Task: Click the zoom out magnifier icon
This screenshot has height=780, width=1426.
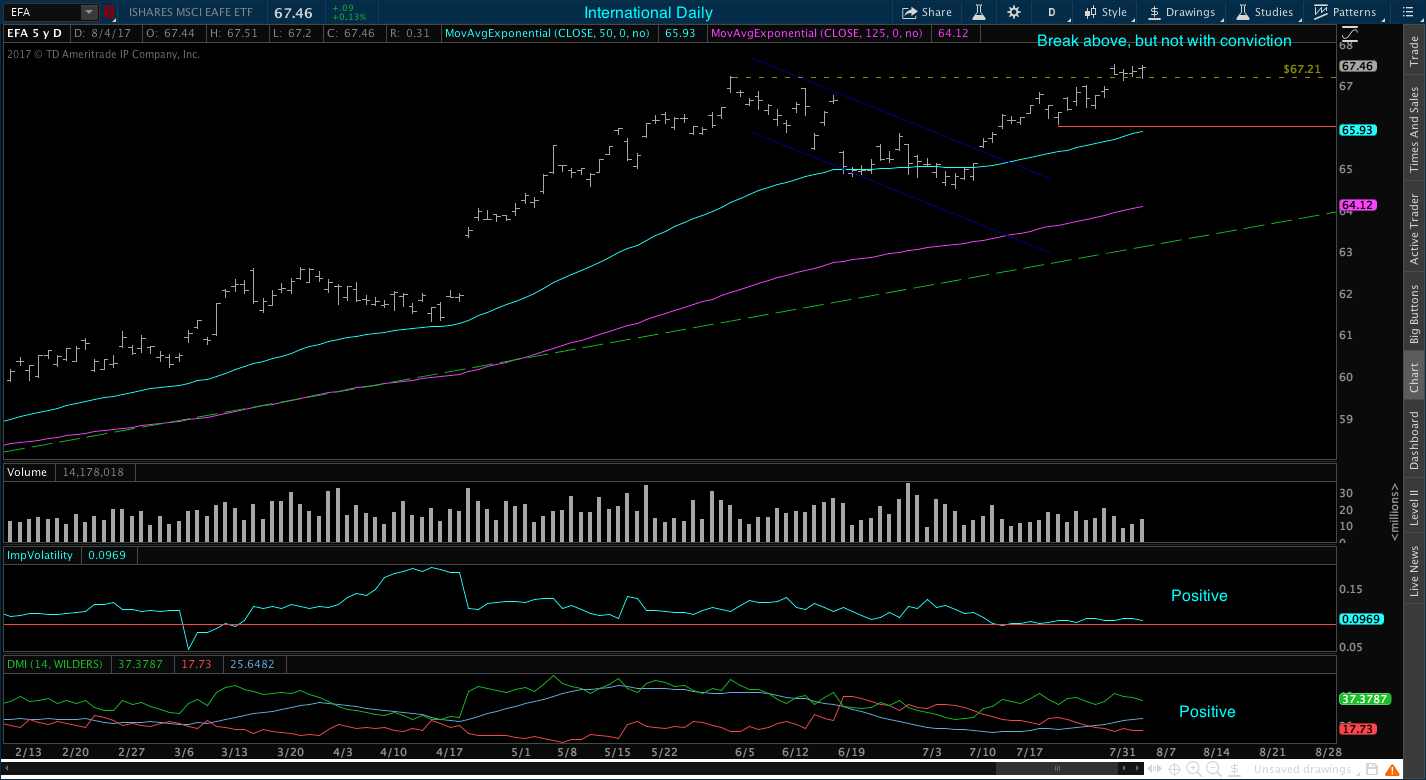Action: [1214, 769]
